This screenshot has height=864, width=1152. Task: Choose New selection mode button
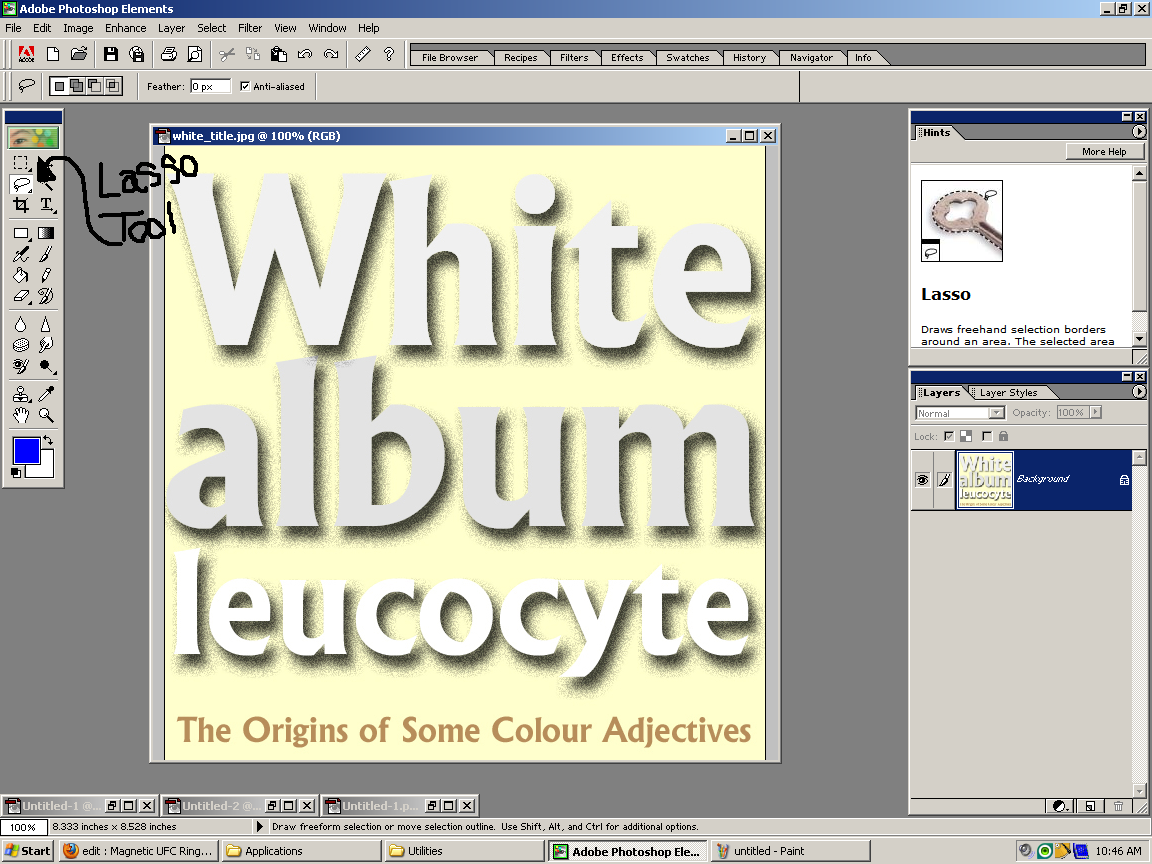[59, 86]
